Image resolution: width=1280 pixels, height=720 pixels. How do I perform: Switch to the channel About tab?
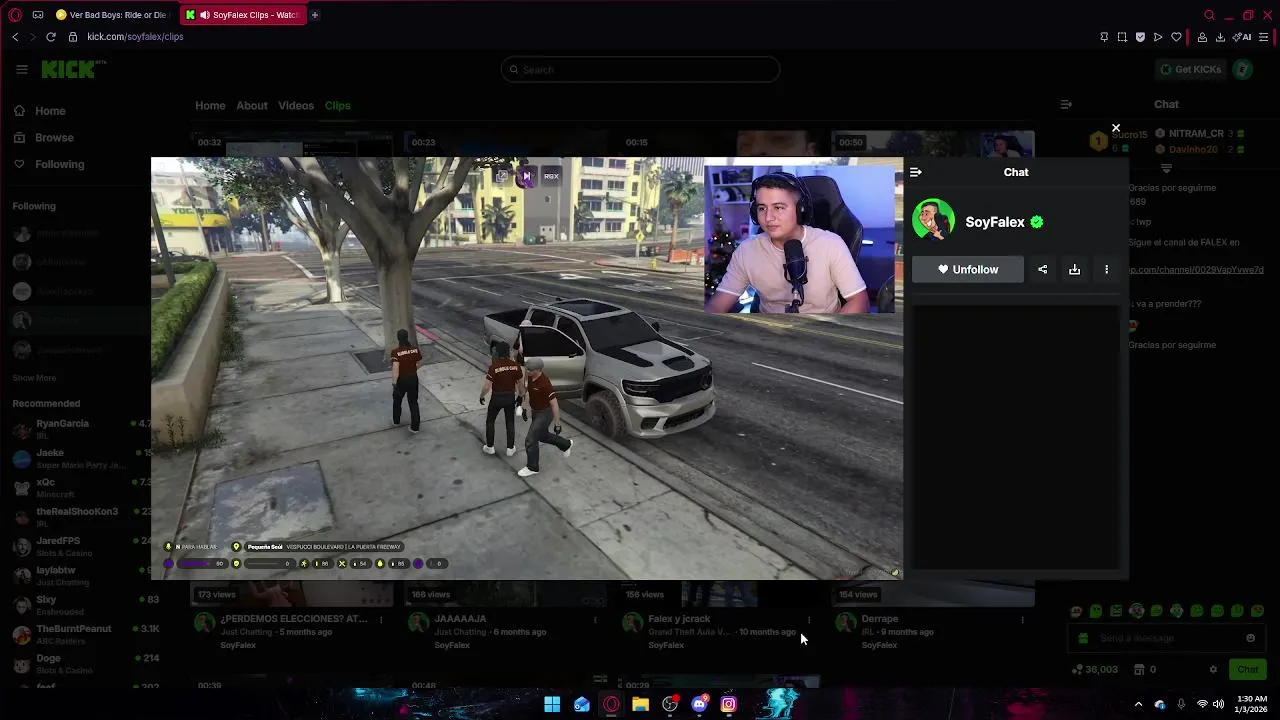252,105
